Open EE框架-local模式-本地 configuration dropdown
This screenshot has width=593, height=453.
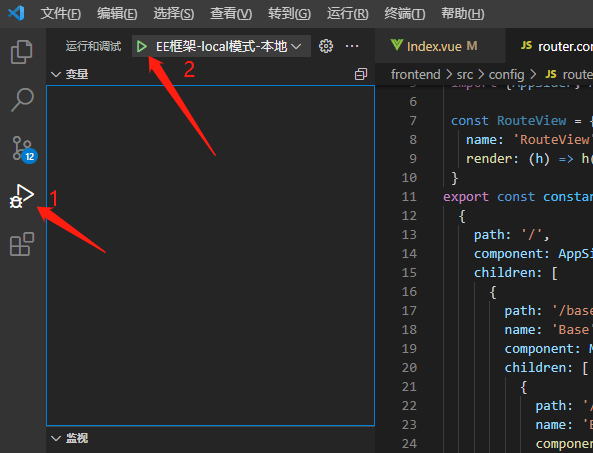coord(228,47)
